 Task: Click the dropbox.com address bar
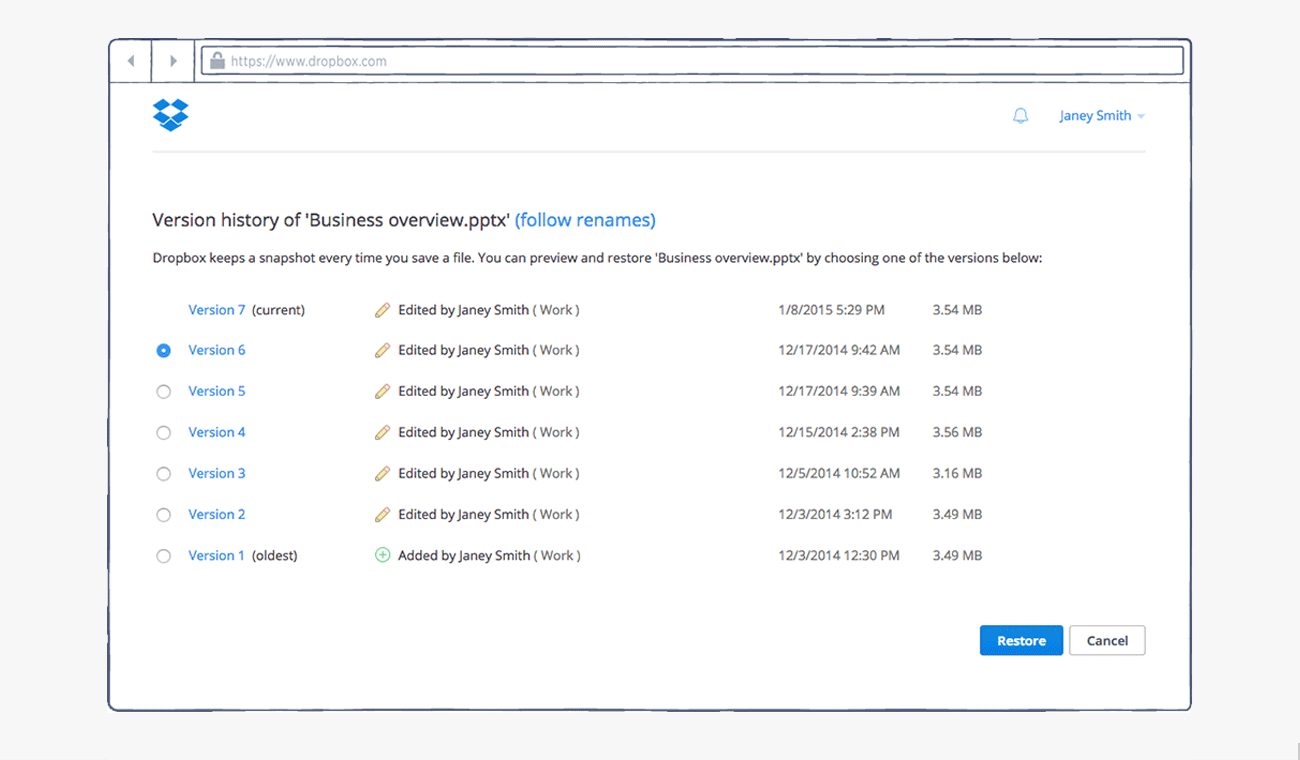coord(700,61)
